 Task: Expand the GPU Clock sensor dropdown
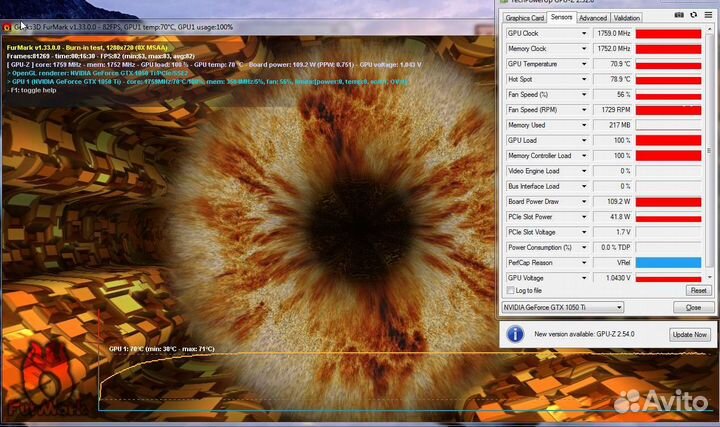tap(585, 33)
